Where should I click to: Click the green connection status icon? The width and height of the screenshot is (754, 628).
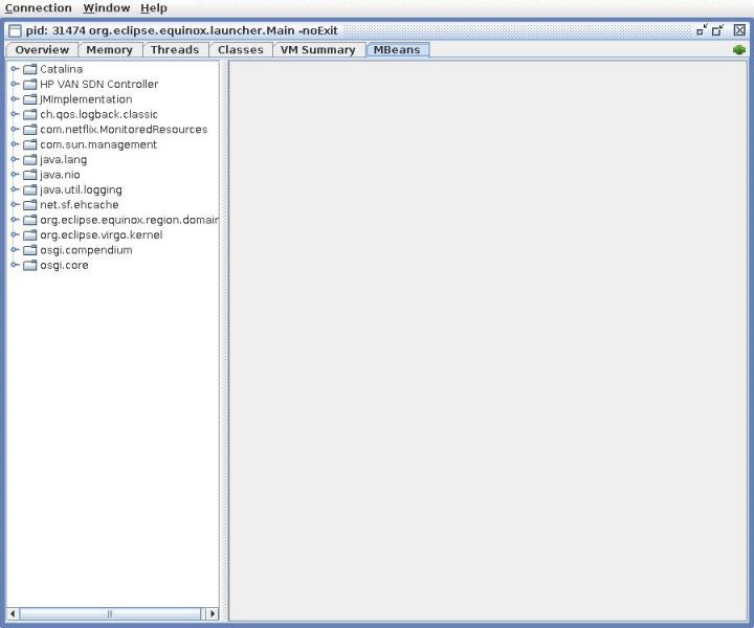click(739, 50)
